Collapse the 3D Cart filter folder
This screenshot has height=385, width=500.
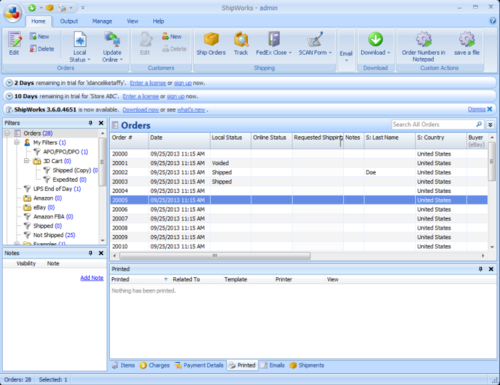(26, 161)
